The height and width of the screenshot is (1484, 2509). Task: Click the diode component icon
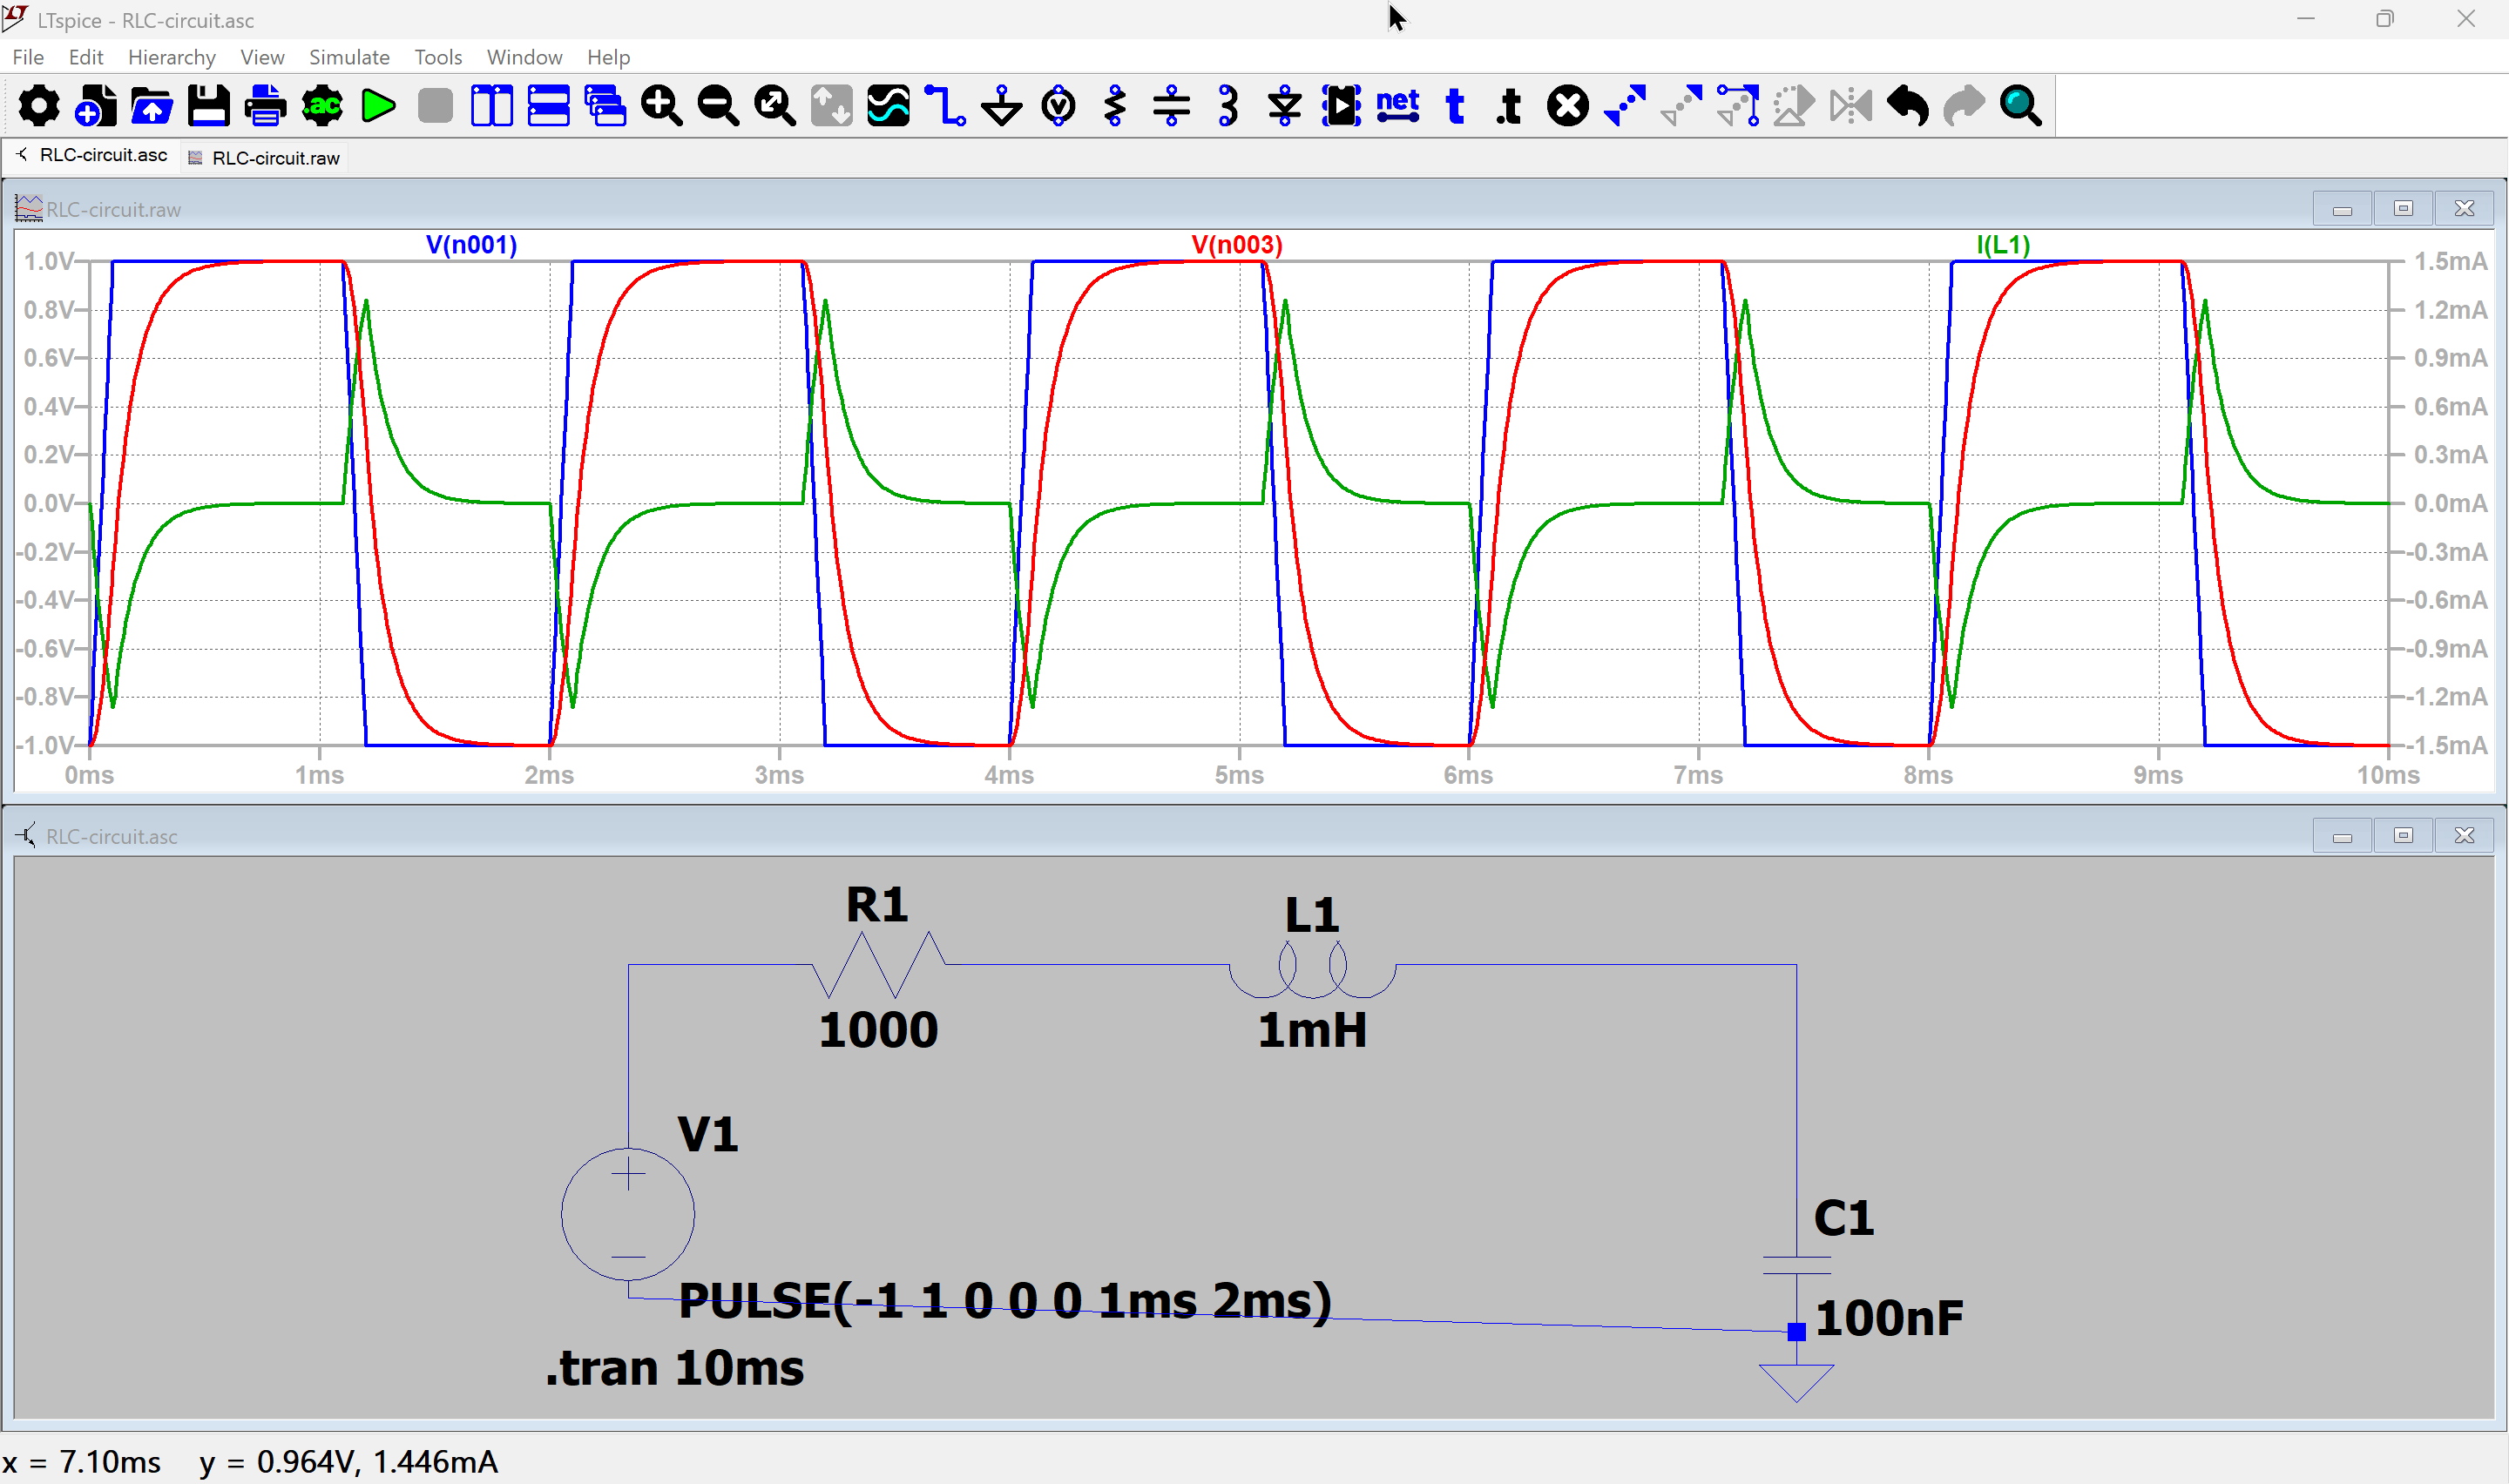[1285, 106]
